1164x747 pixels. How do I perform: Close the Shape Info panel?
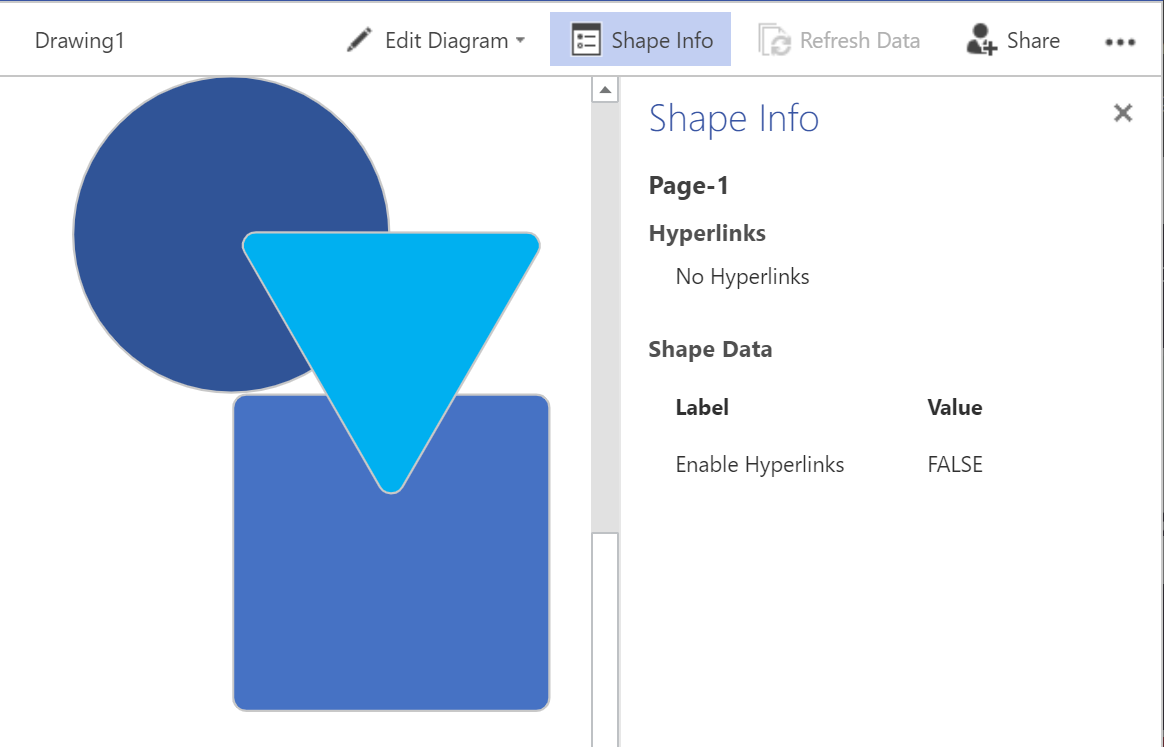[x=1122, y=113]
